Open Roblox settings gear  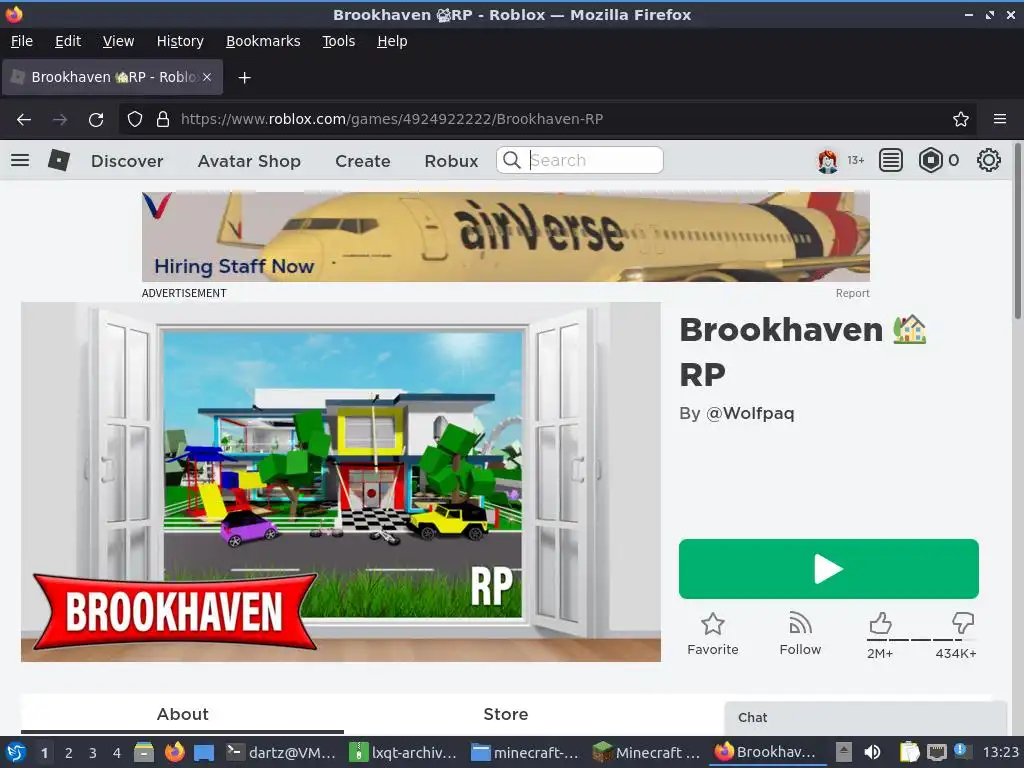pyautogui.click(x=989, y=160)
